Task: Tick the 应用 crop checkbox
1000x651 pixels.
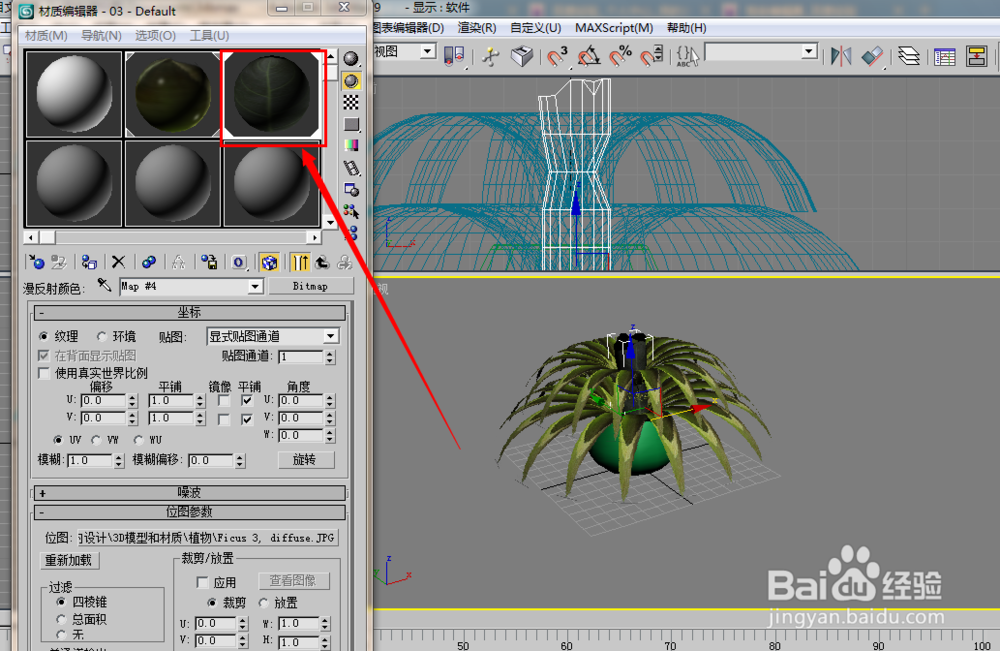Action: pyautogui.click(x=203, y=582)
